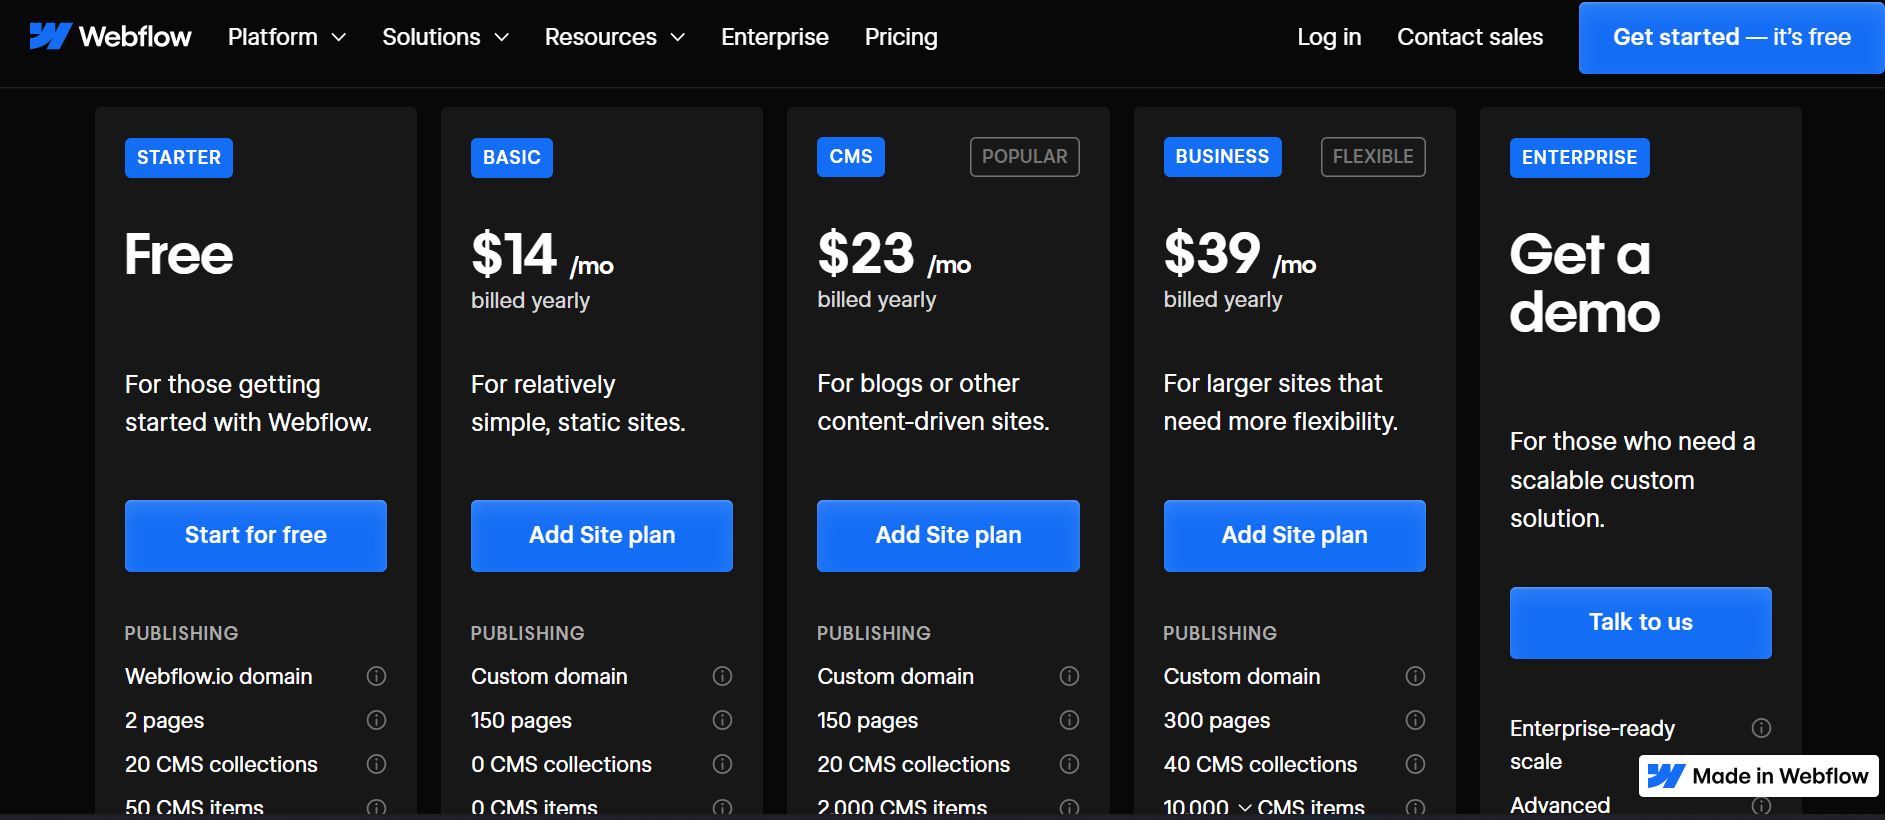Image resolution: width=1885 pixels, height=820 pixels.
Task: Show info for CMS plan Custom domain
Action: coord(1069,676)
